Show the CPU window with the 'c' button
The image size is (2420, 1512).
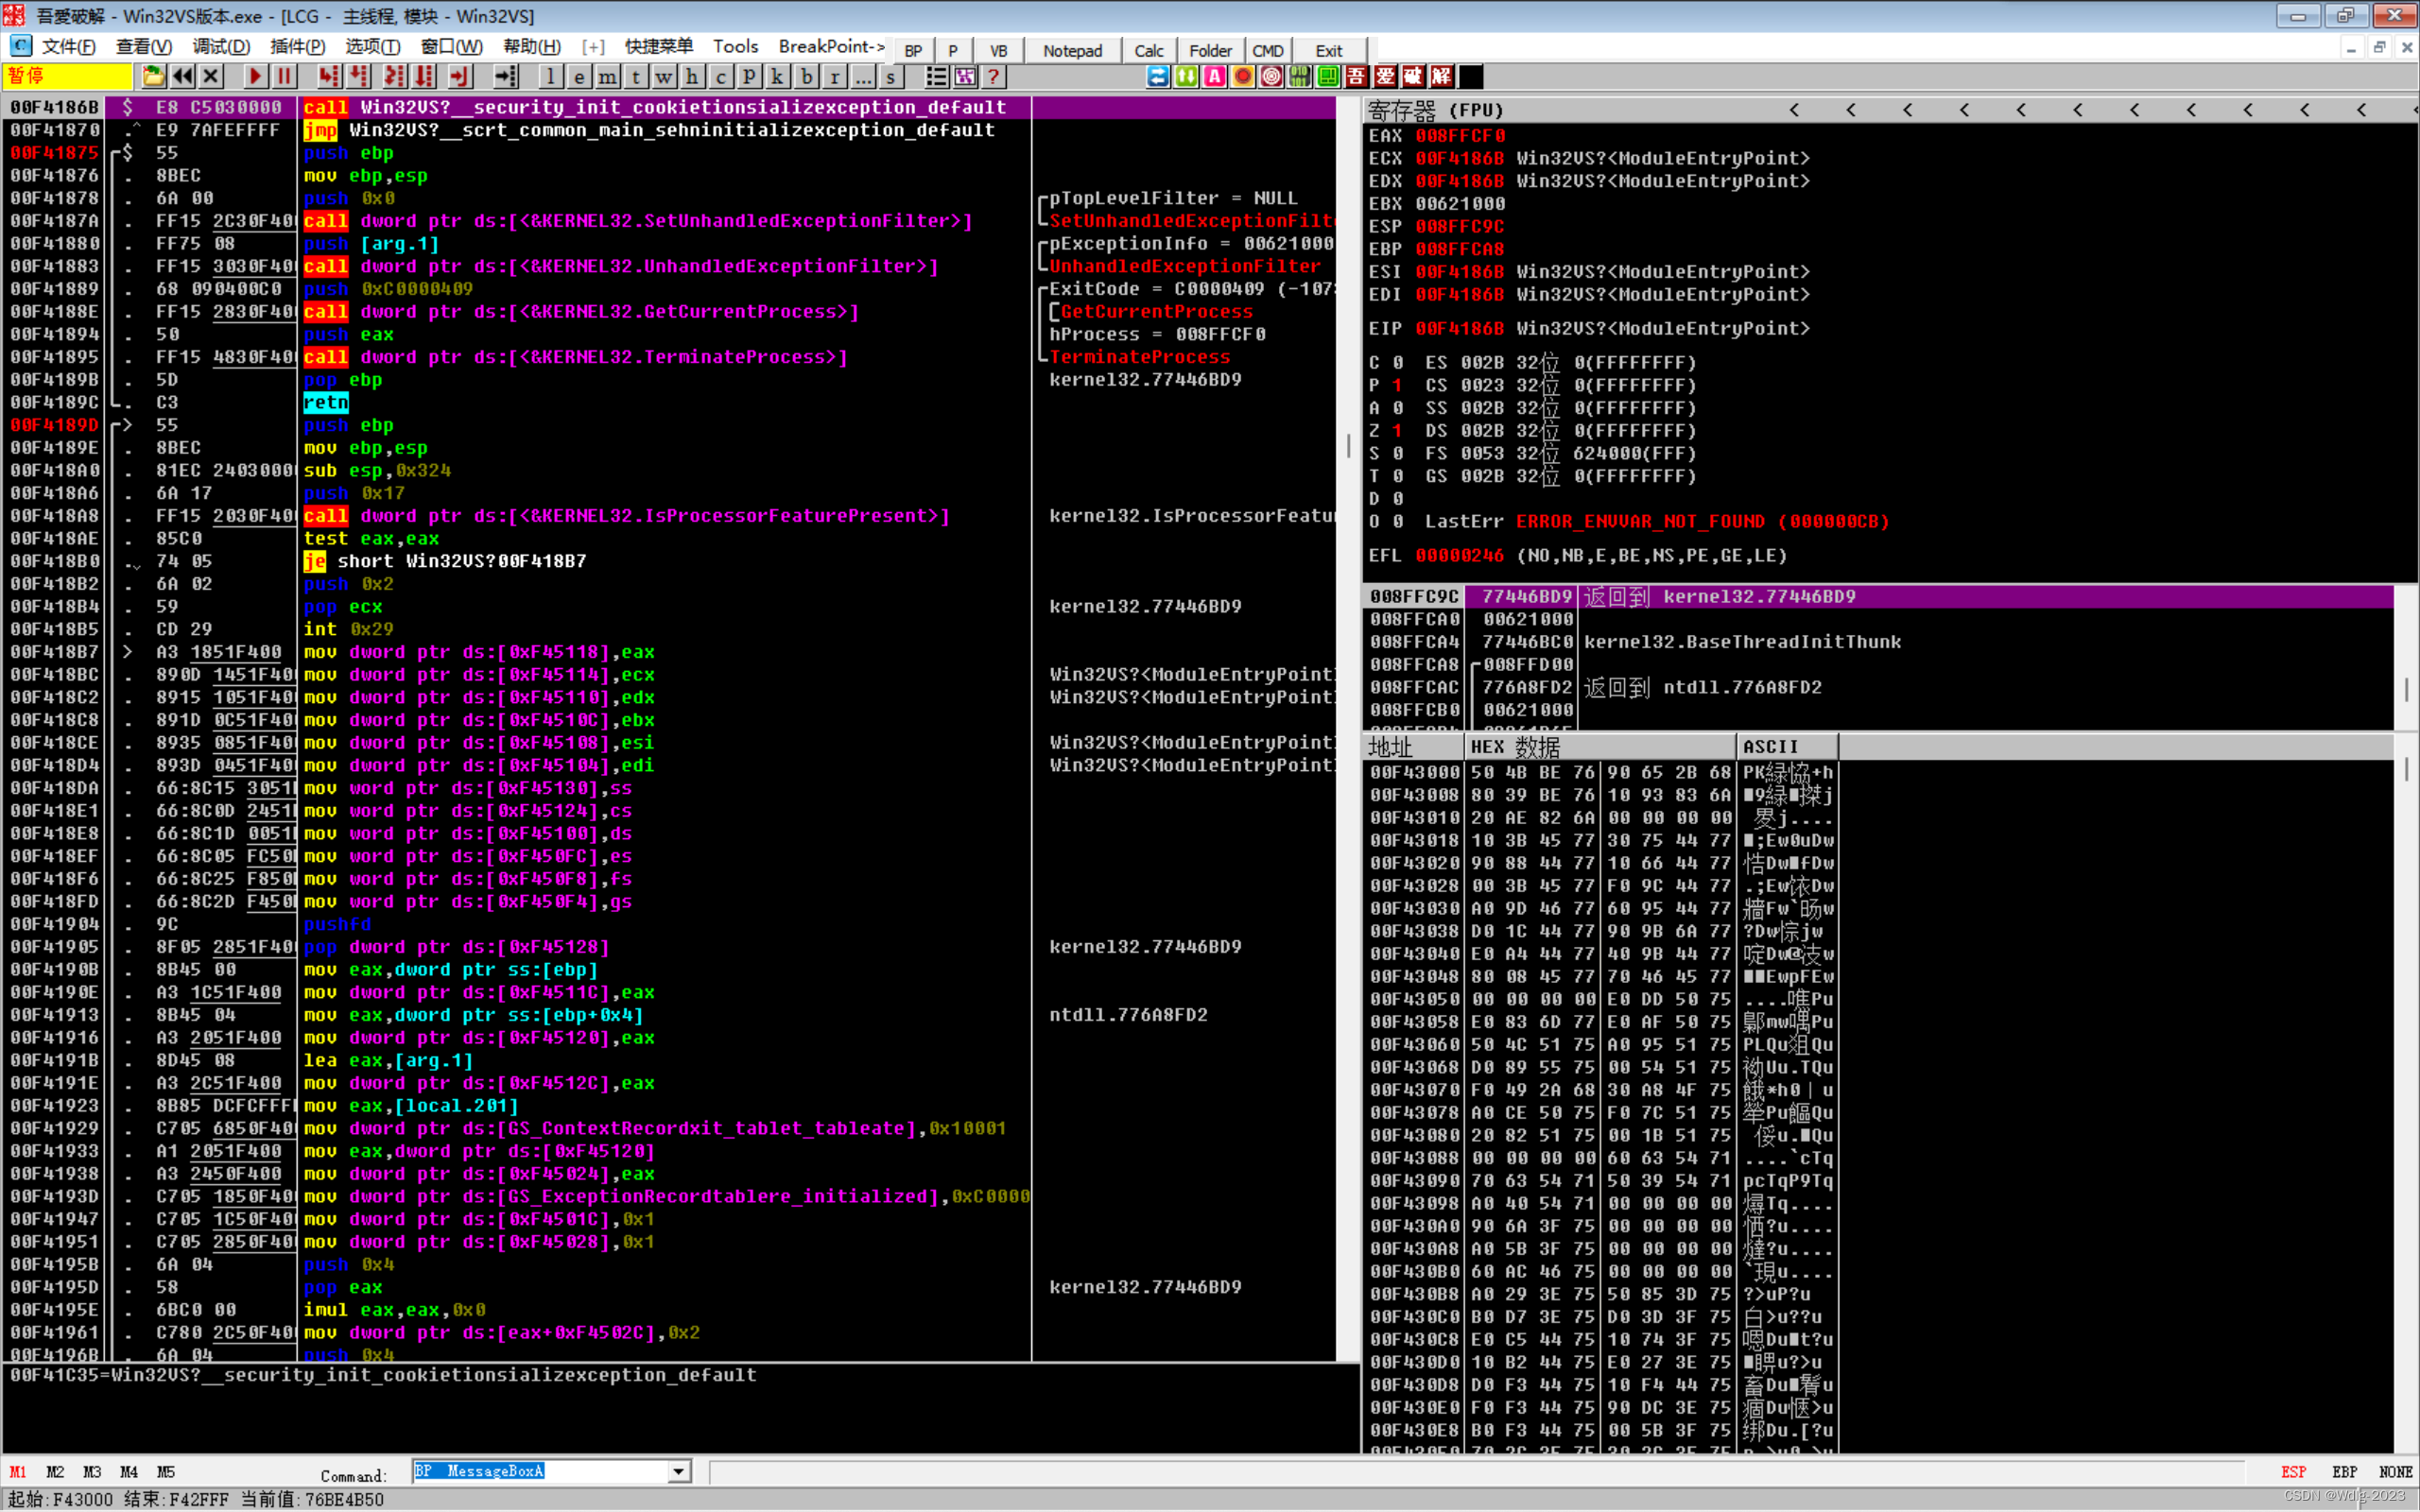tap(720, 76)
